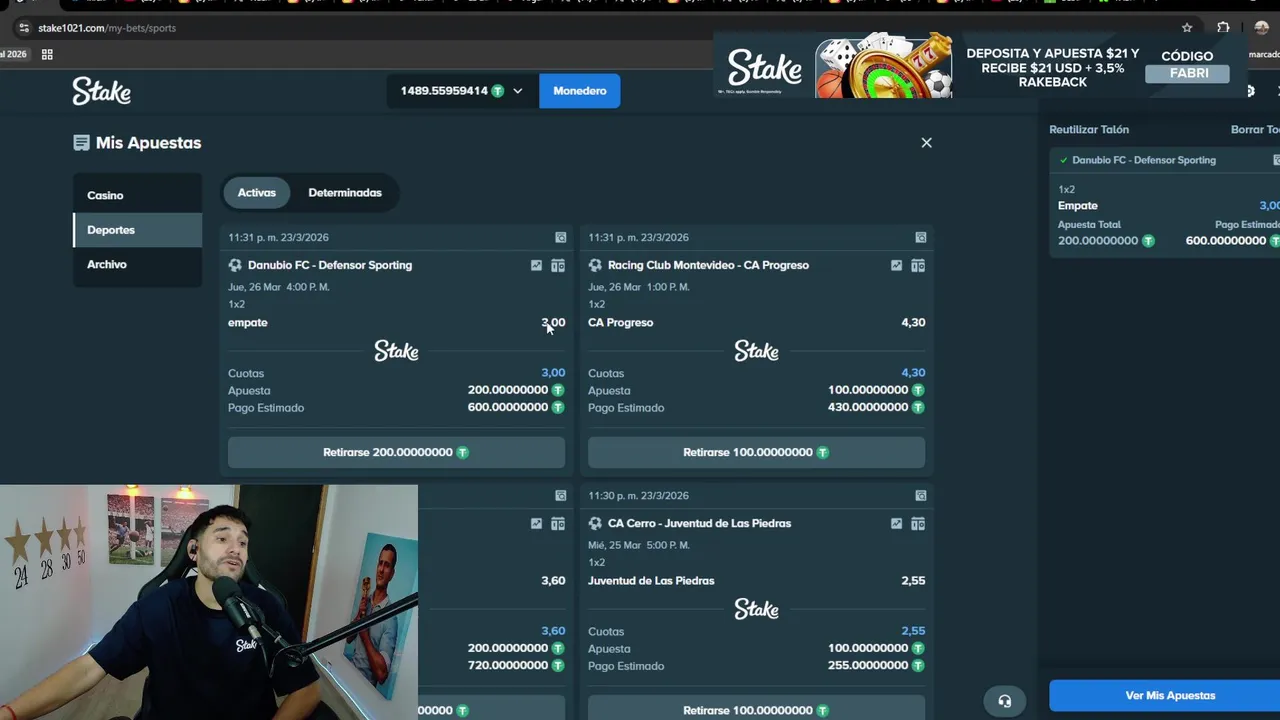Open stats chart icon for Danubio FC match

click(536, 265)
